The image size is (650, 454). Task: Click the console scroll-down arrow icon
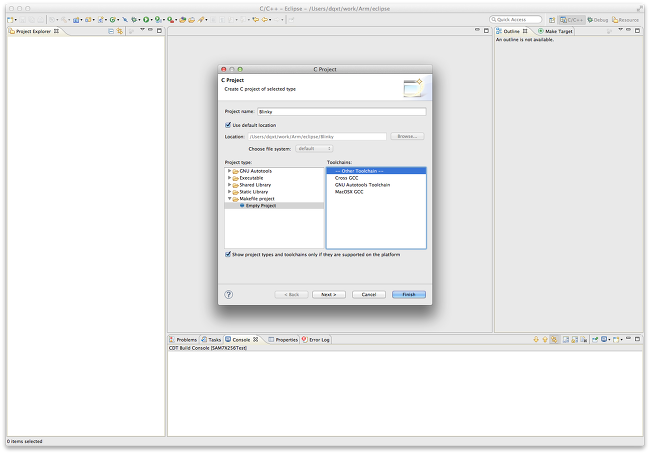pyautogui.click(x=536, y=339)
